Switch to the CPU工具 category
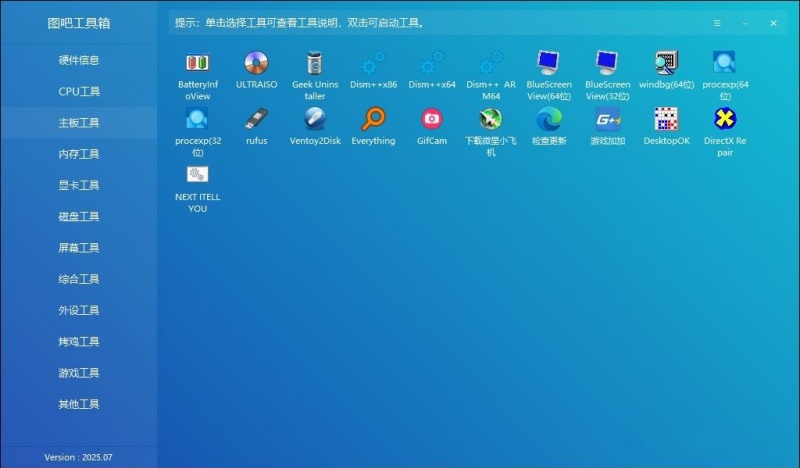800x468 pixels. coord(79,91)
